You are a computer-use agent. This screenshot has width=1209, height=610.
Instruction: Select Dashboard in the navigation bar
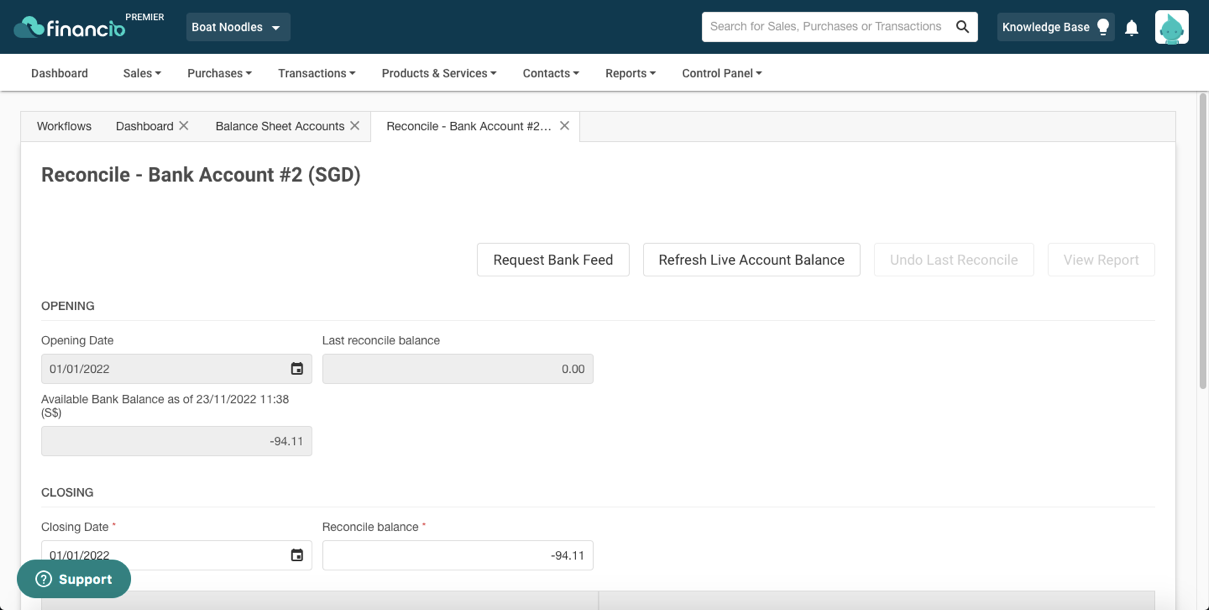(x=59, y=73)
